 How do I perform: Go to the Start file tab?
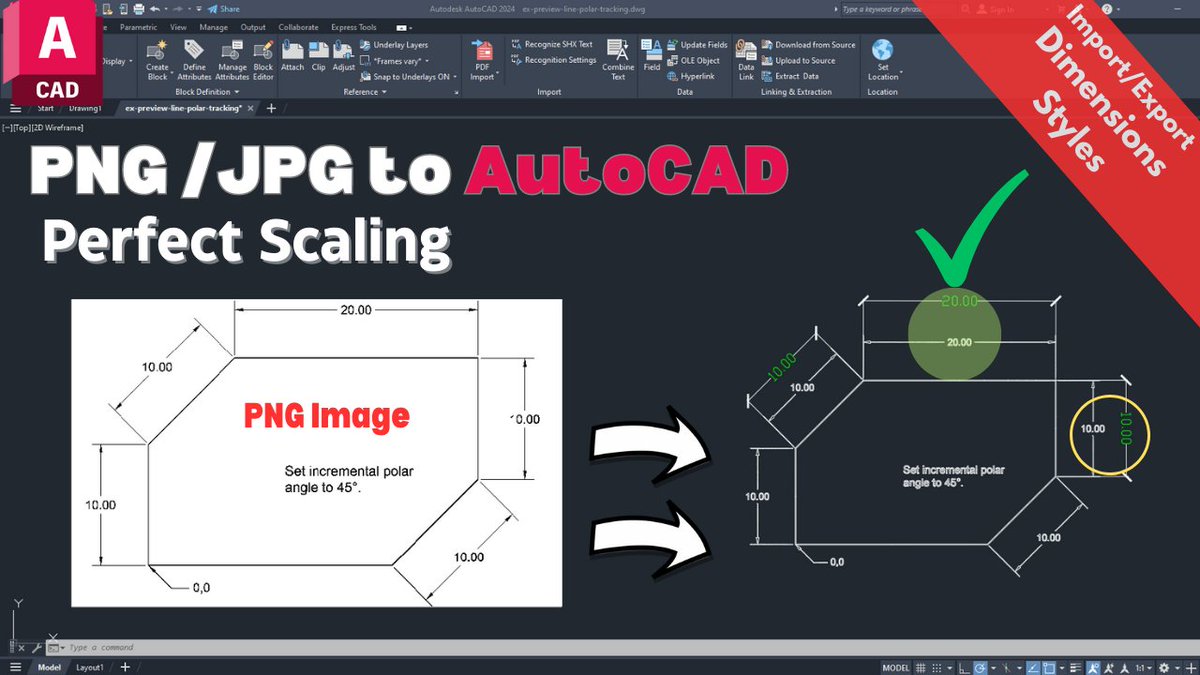45,107
